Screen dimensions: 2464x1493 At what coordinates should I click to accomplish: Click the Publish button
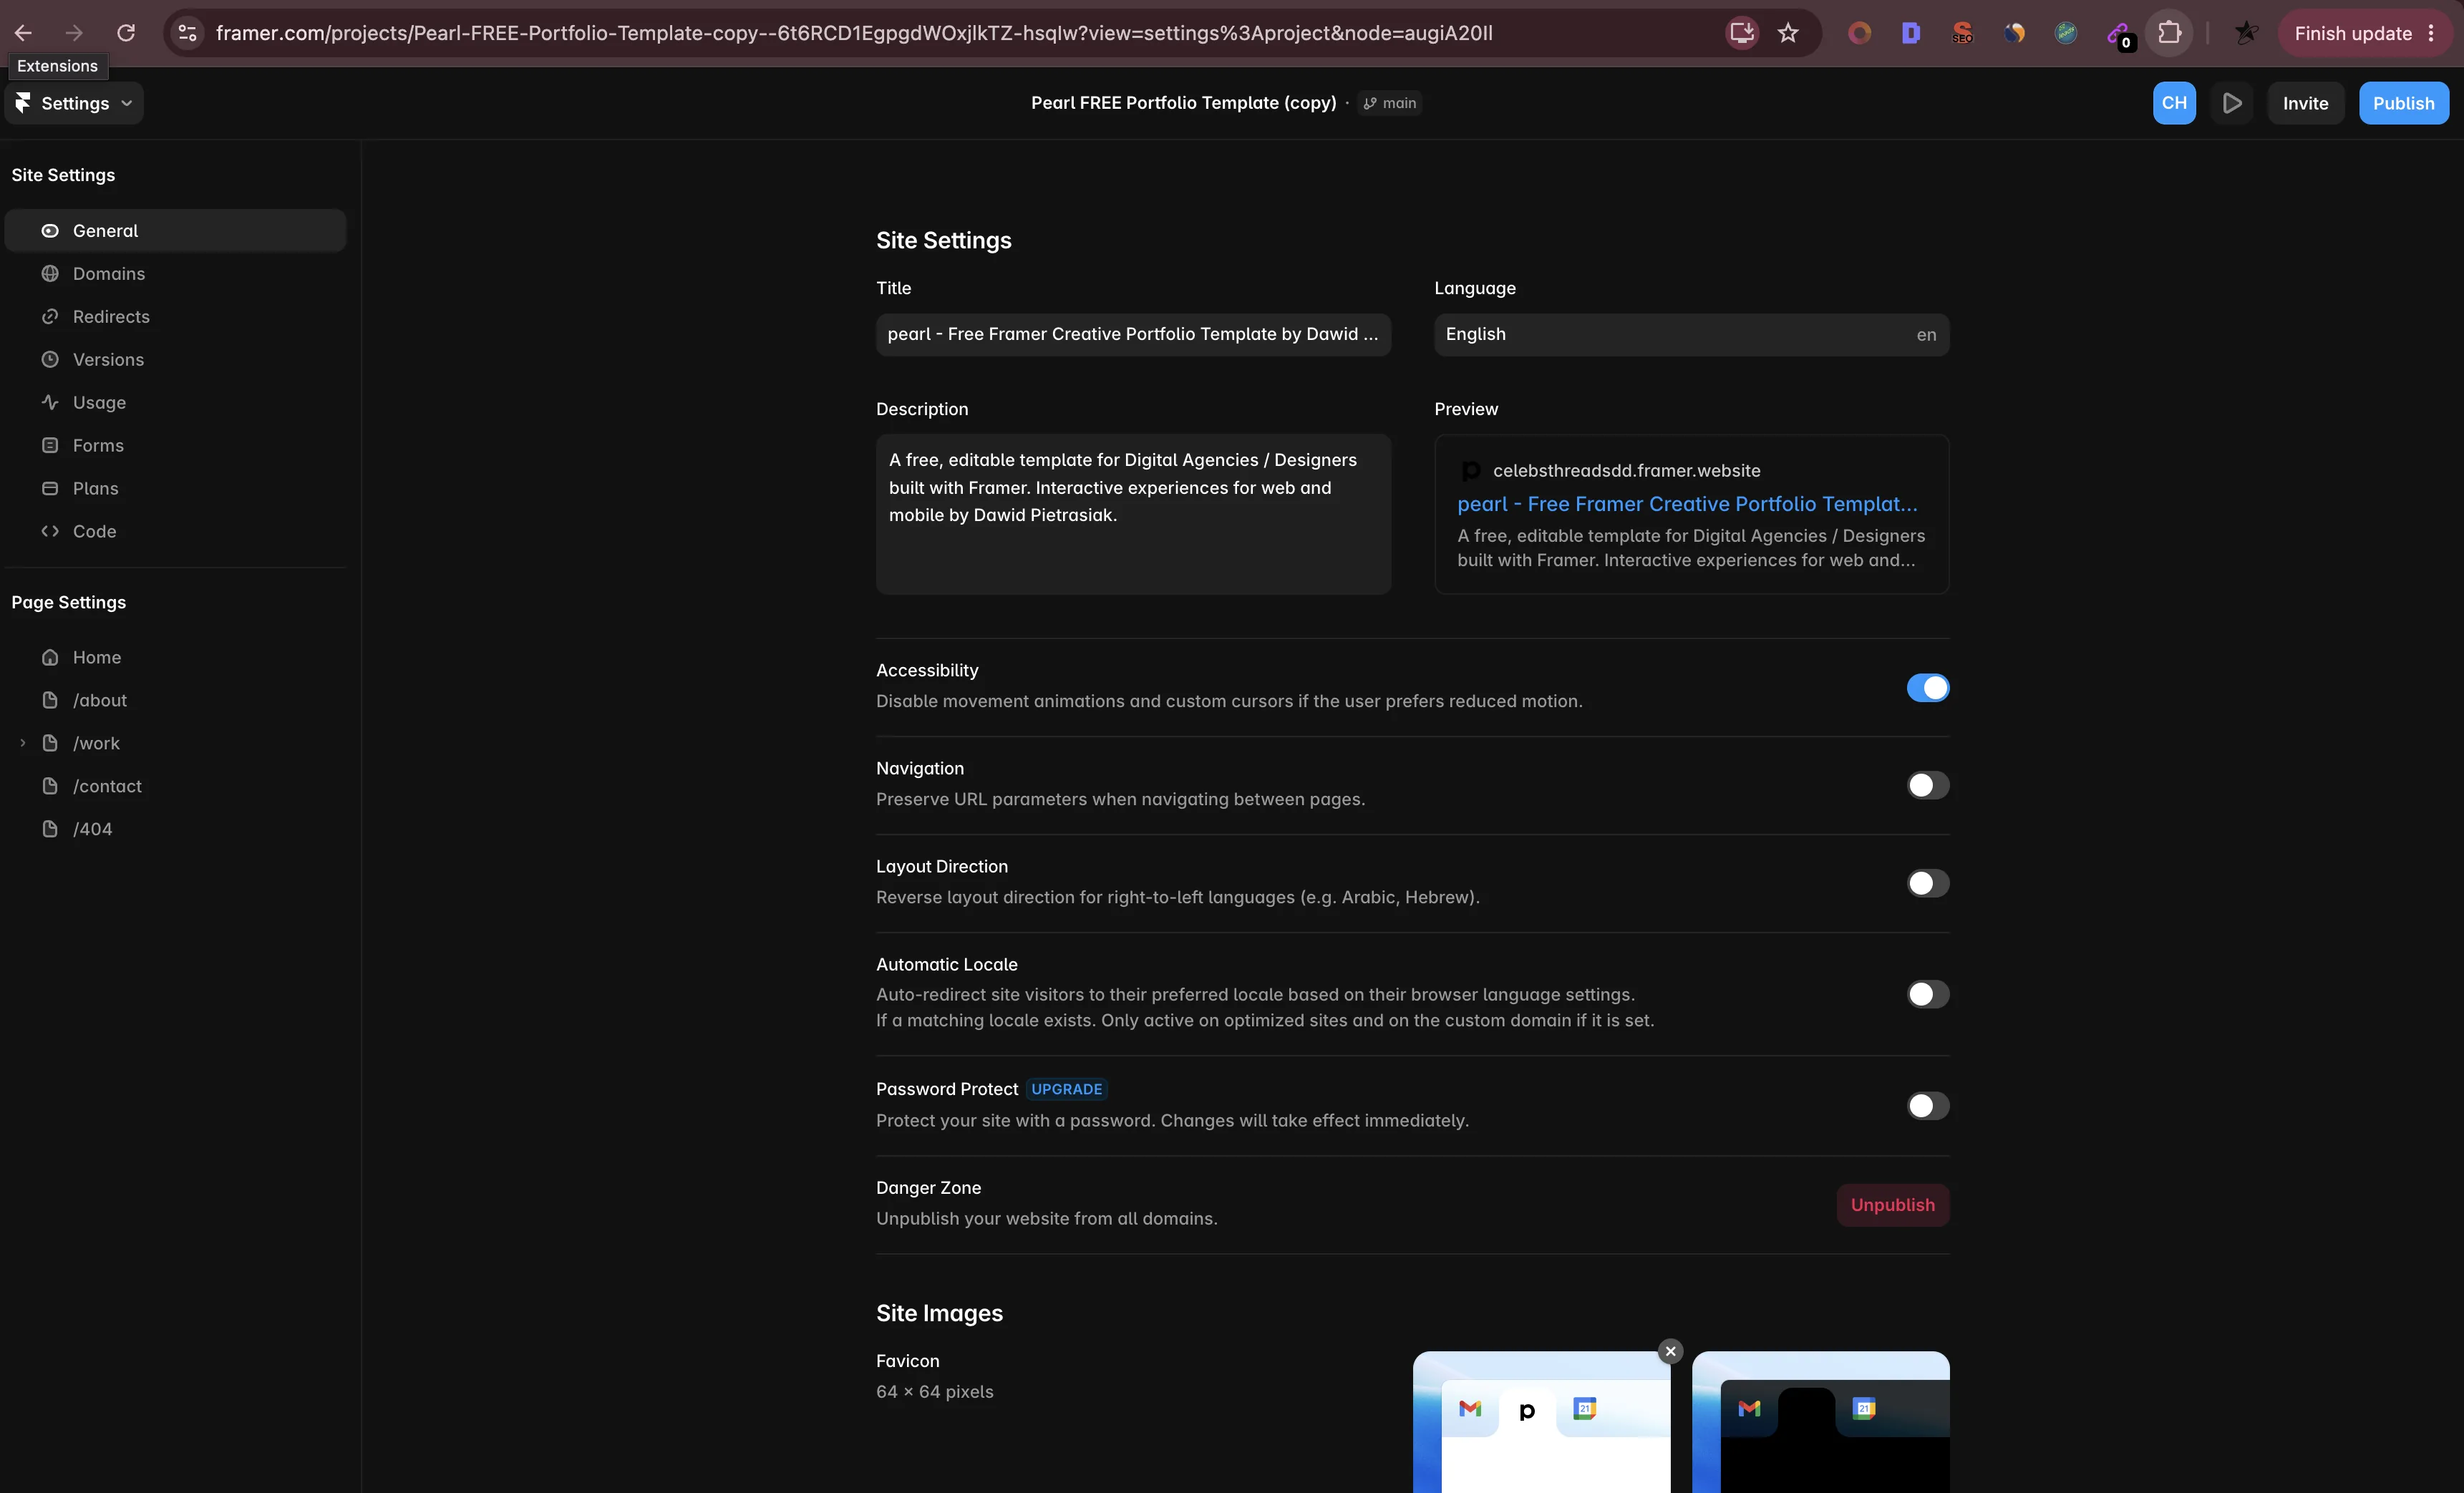2403,103
